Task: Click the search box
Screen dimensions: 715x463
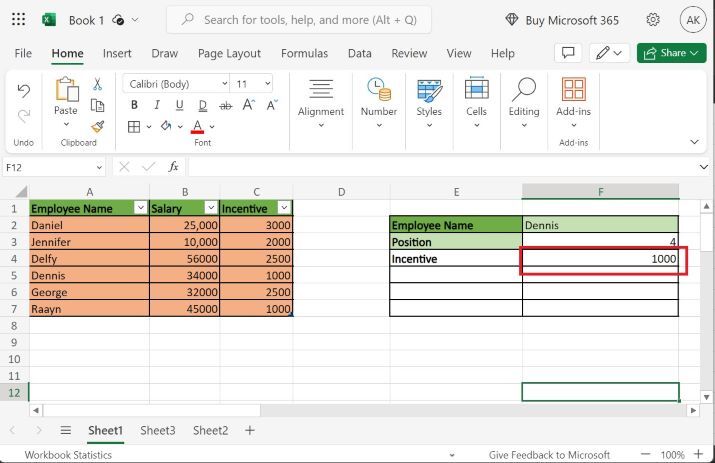Action: (x=299, y=20)
